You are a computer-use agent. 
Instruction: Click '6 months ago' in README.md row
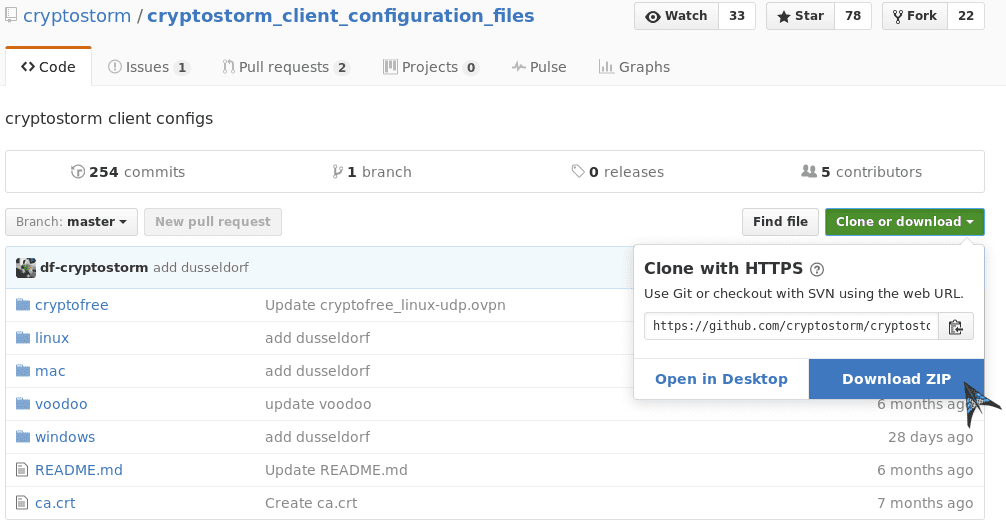coord(925,470)
